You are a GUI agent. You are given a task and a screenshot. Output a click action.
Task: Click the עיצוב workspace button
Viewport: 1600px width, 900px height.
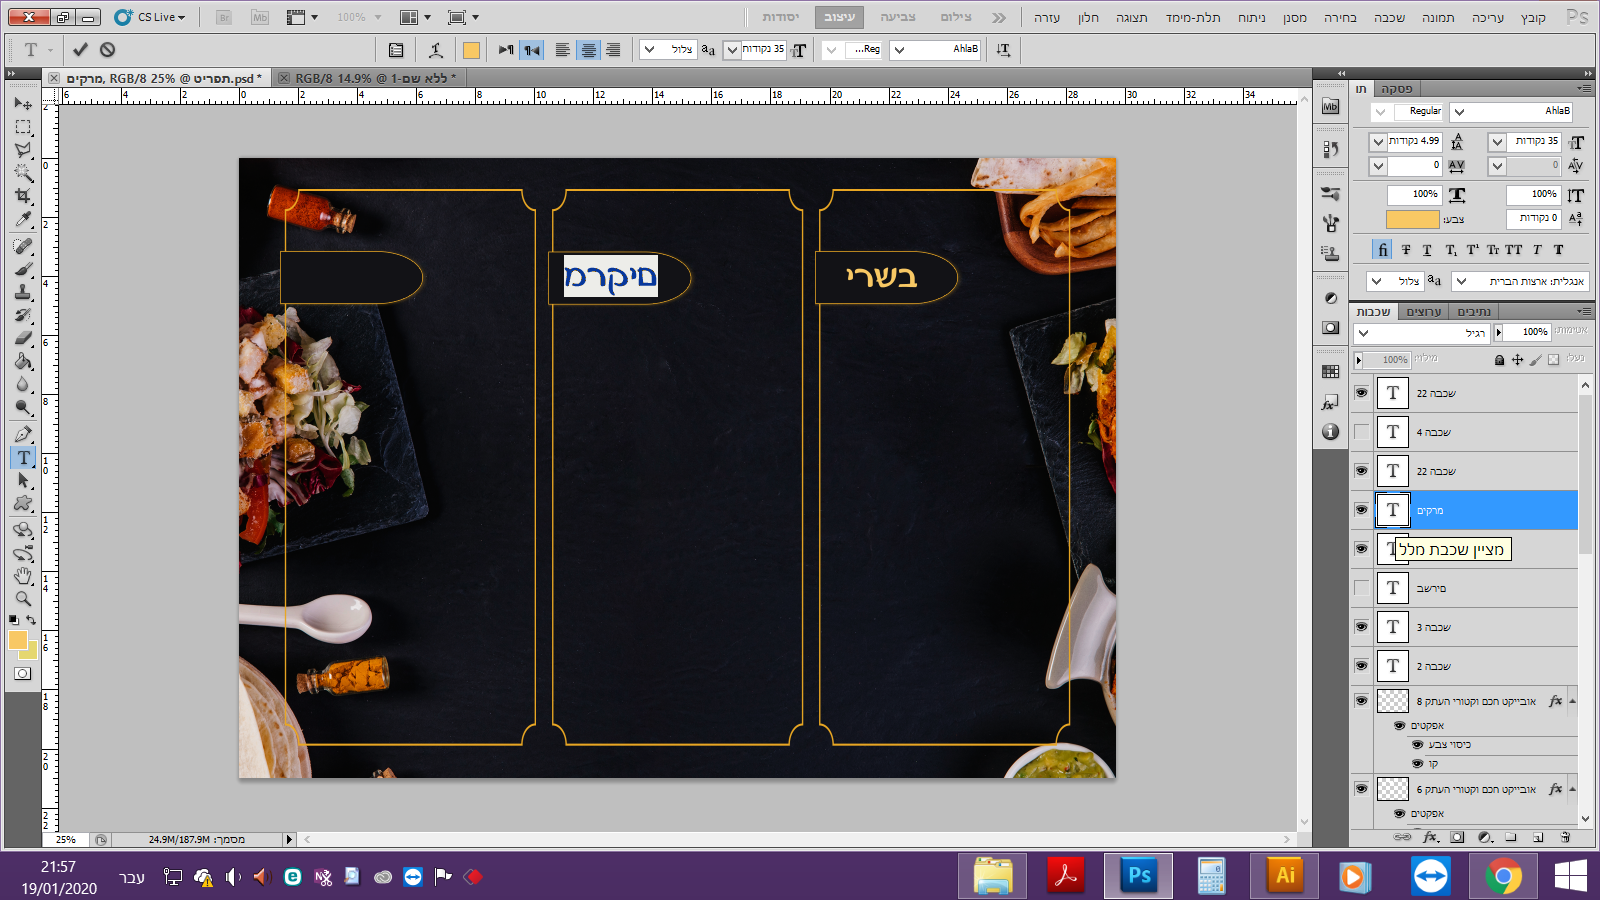point(839,17)
